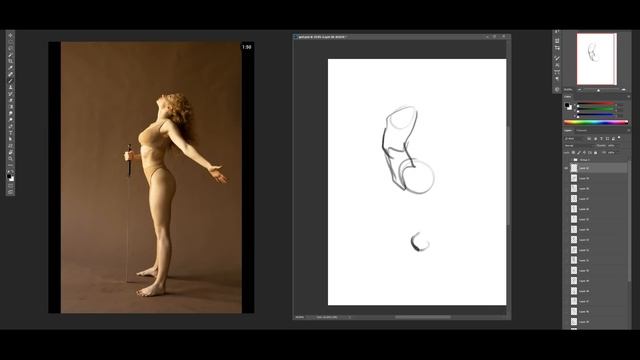Click the canvas vertical scrollbar

tap(508, 176)
